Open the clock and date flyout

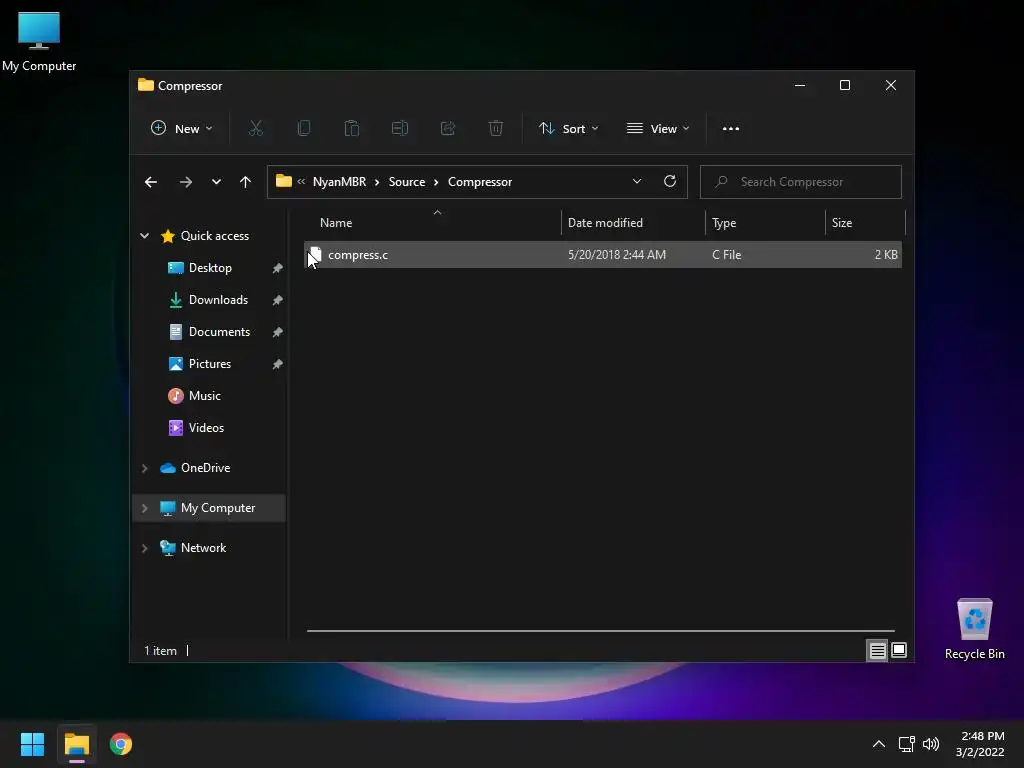coord(980,744)
